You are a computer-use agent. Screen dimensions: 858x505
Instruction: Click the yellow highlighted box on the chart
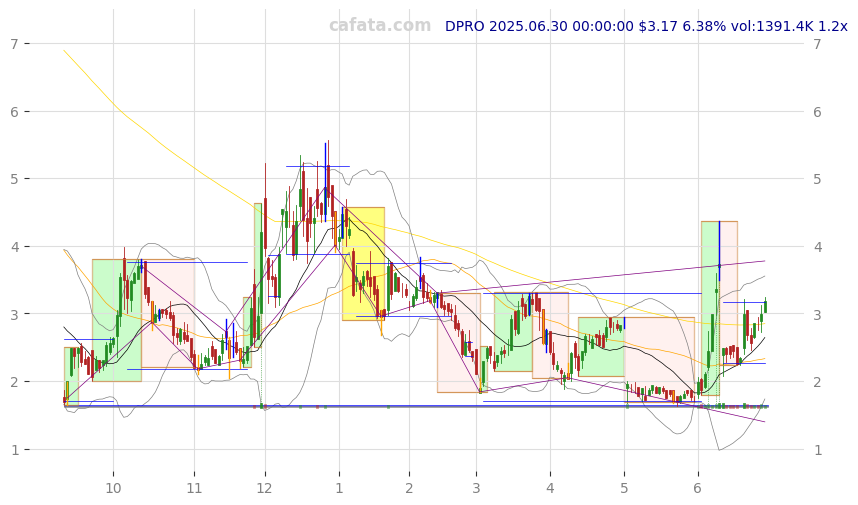(363, 264)
